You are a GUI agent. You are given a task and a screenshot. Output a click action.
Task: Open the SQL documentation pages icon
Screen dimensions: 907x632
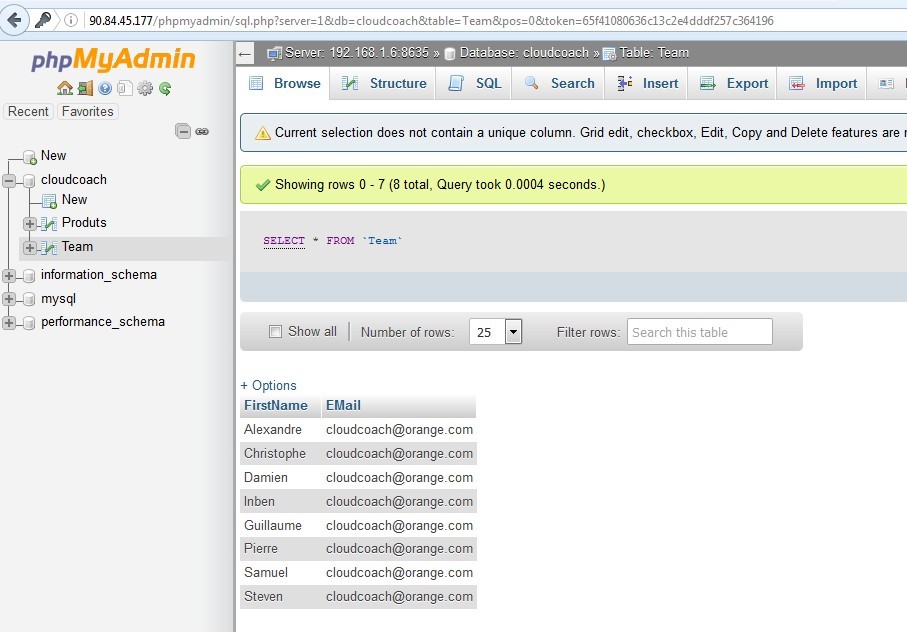point(124,88)
